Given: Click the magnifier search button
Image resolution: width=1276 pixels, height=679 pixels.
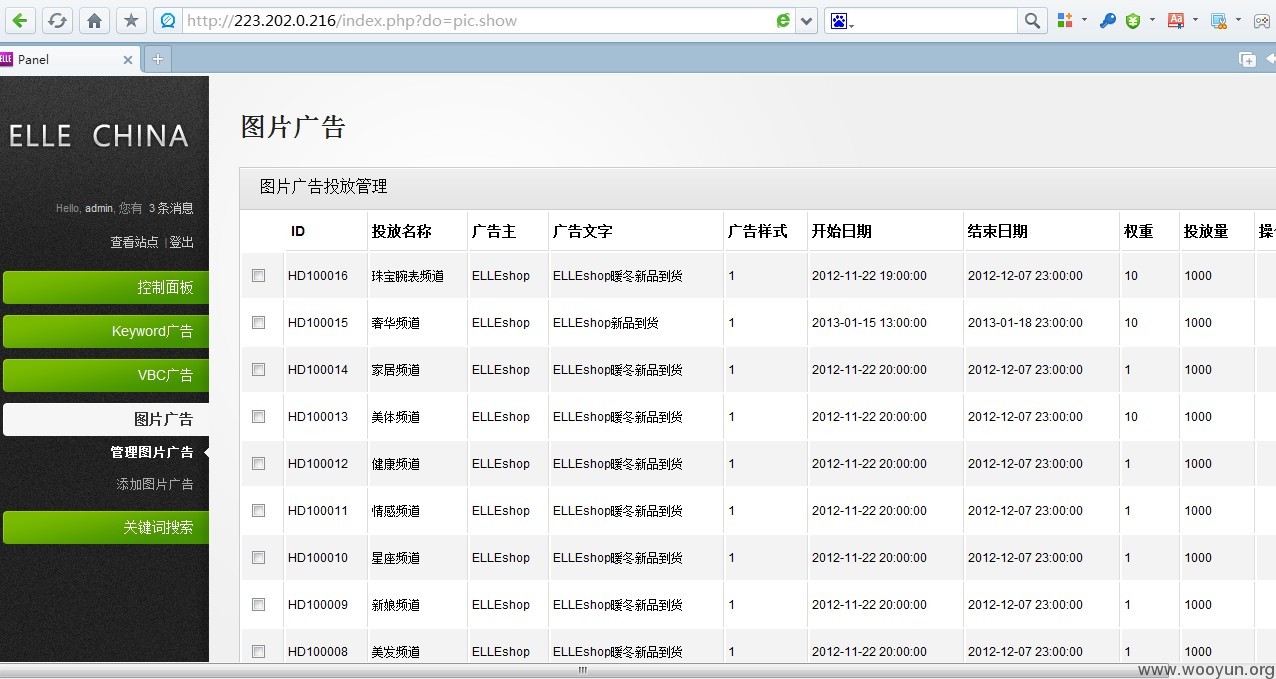Looking at the screenshot, I should [x=1032, y=20].
